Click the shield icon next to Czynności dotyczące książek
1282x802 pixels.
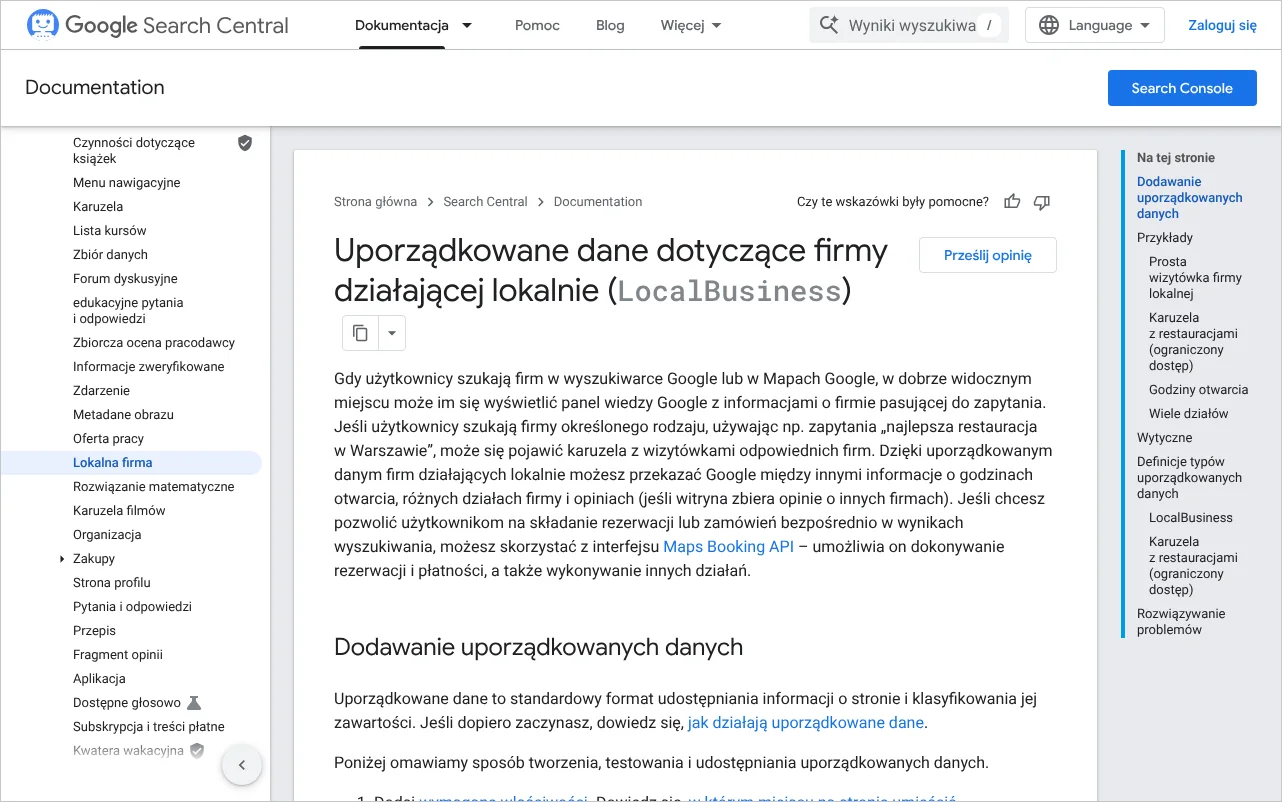tap(245, 143)
